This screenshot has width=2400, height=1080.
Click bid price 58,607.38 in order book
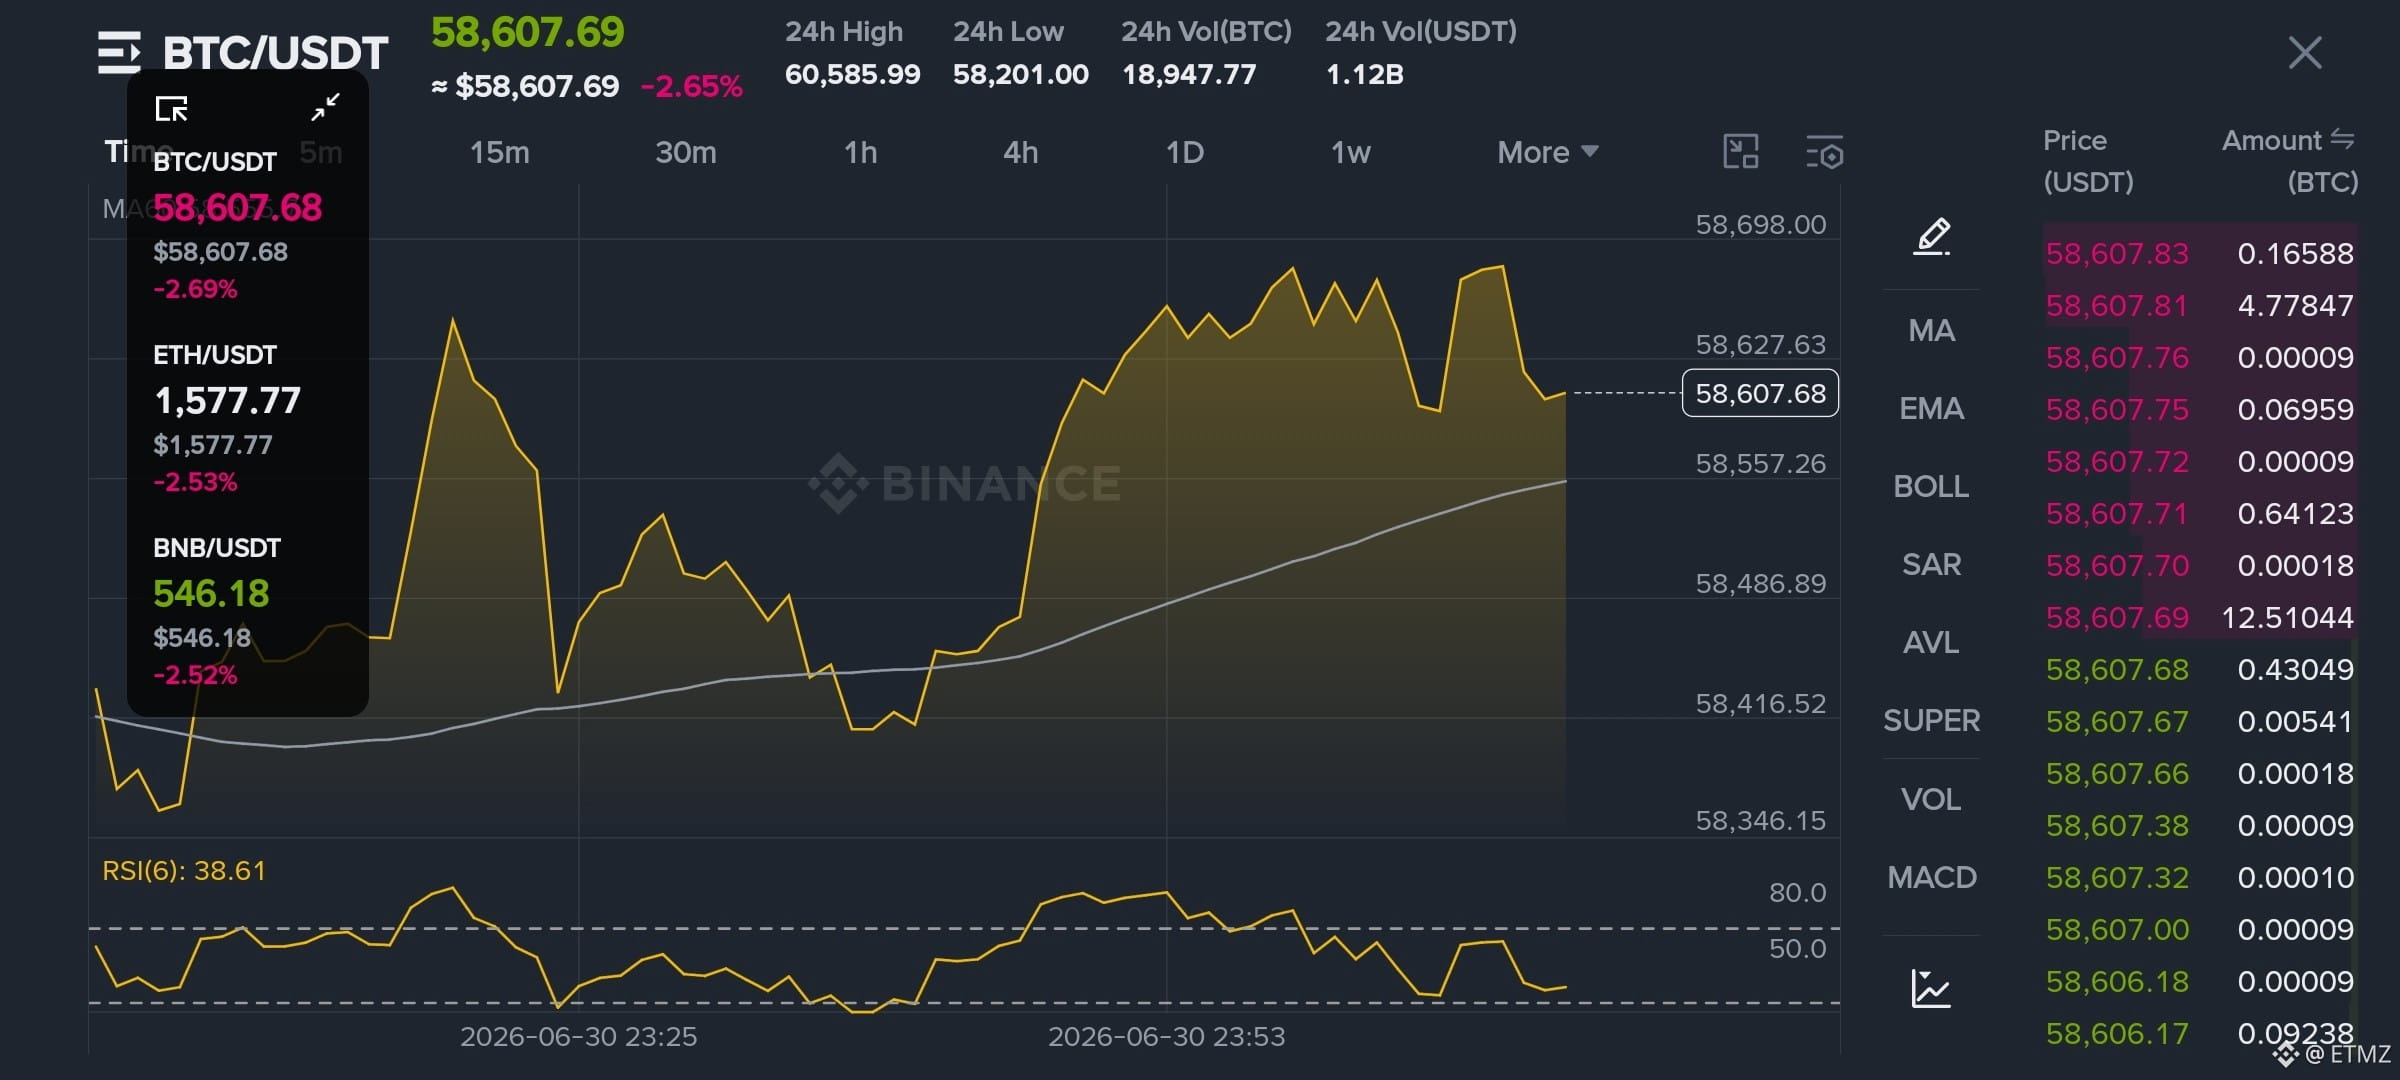[x=2117, y=825]
